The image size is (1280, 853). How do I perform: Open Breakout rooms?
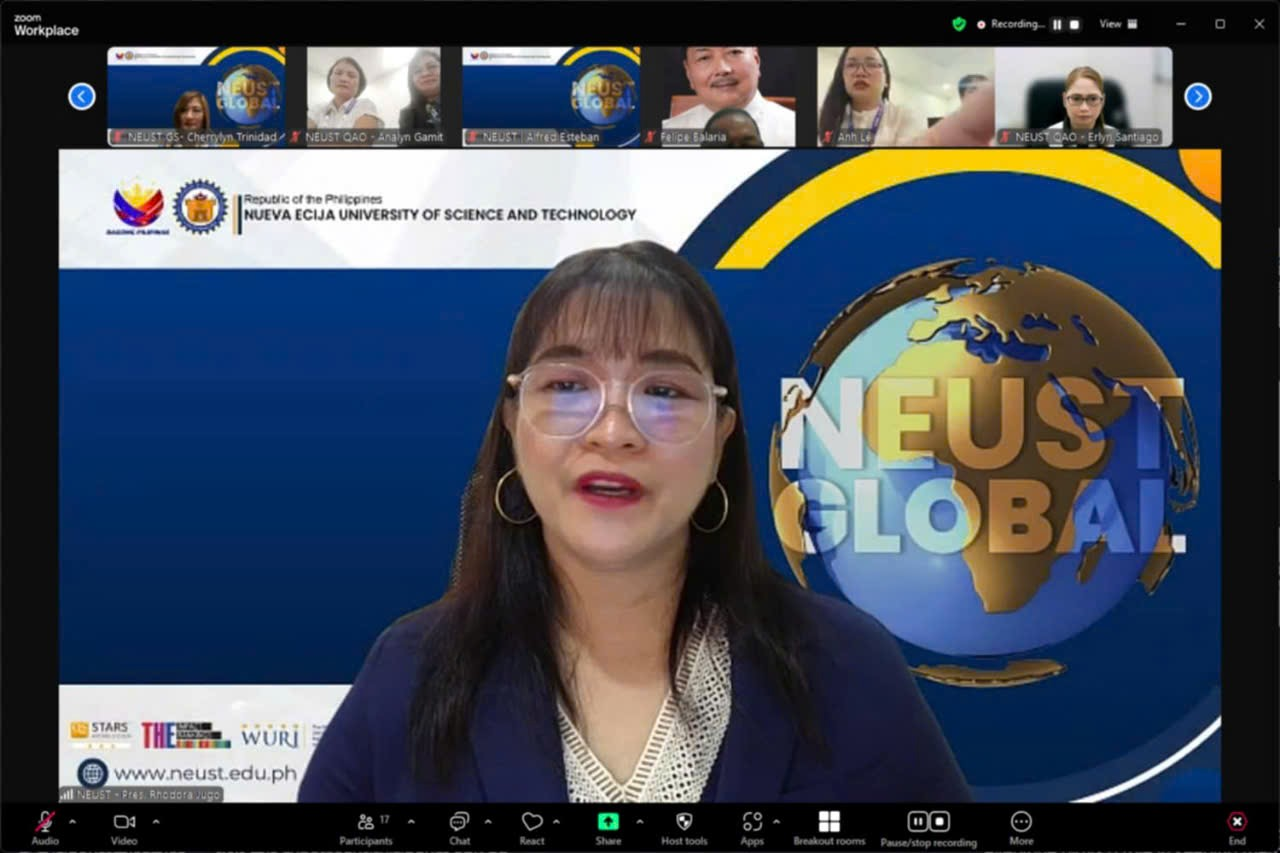(x=829, y=827)
